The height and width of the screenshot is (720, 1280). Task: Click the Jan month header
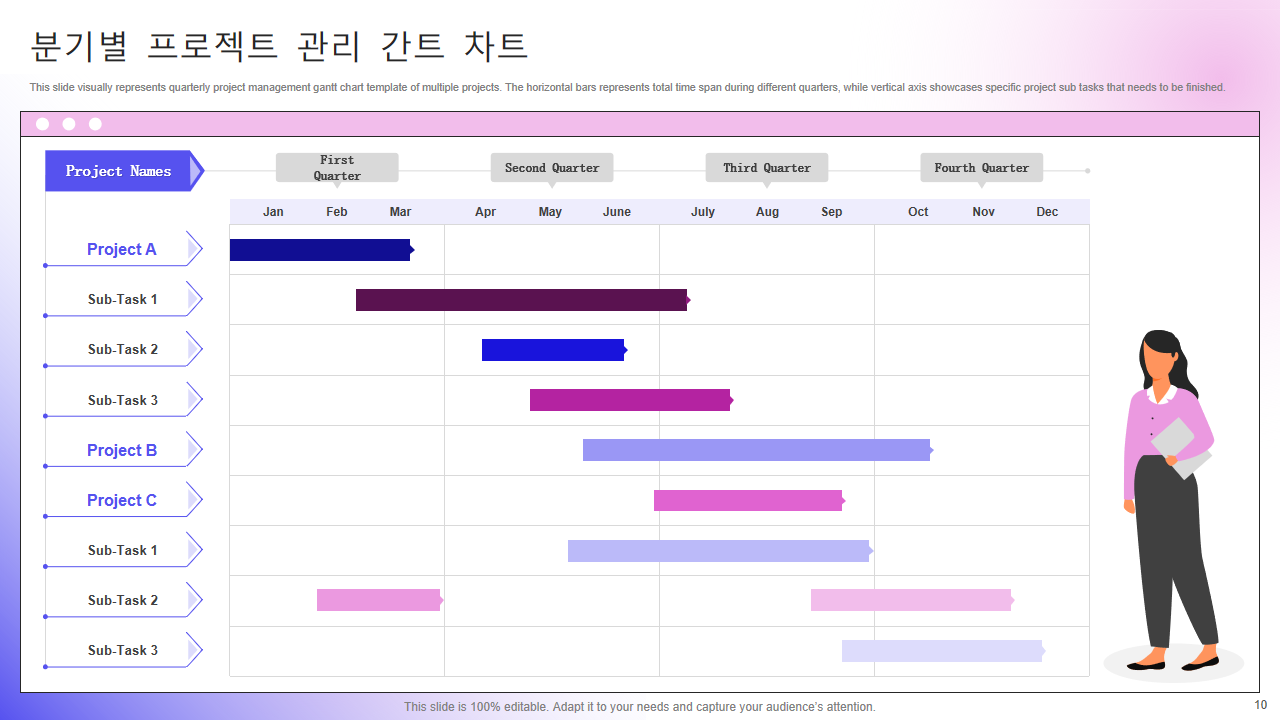pyautogui.click(x=273, y=212)
